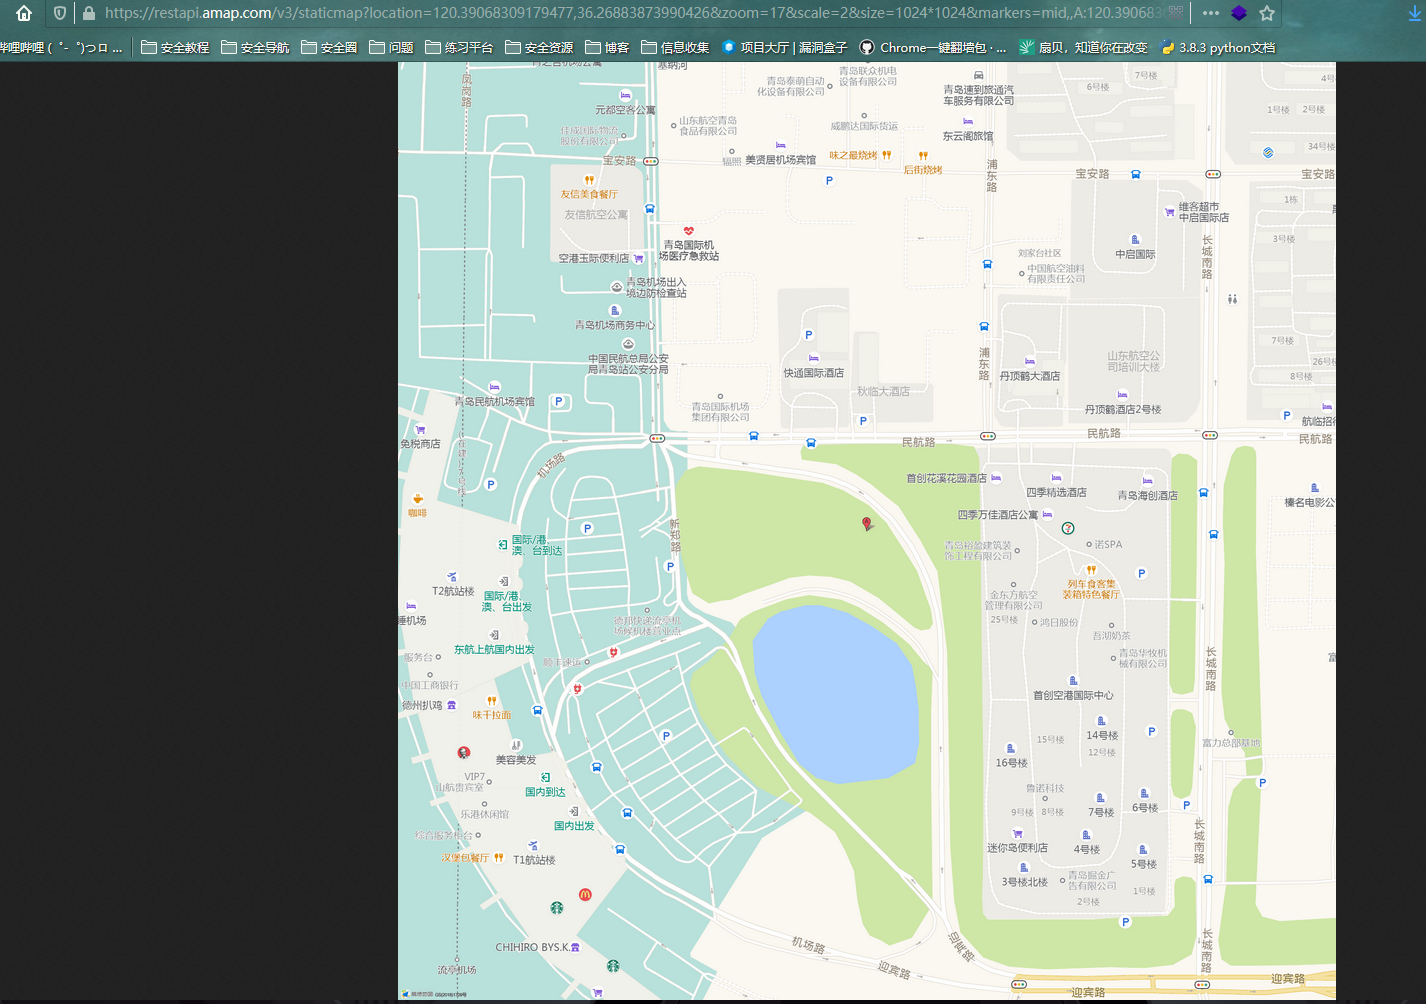Click the browser home icon
The width and height of the screenshot is (1426, 1004).
coord(23,15)
